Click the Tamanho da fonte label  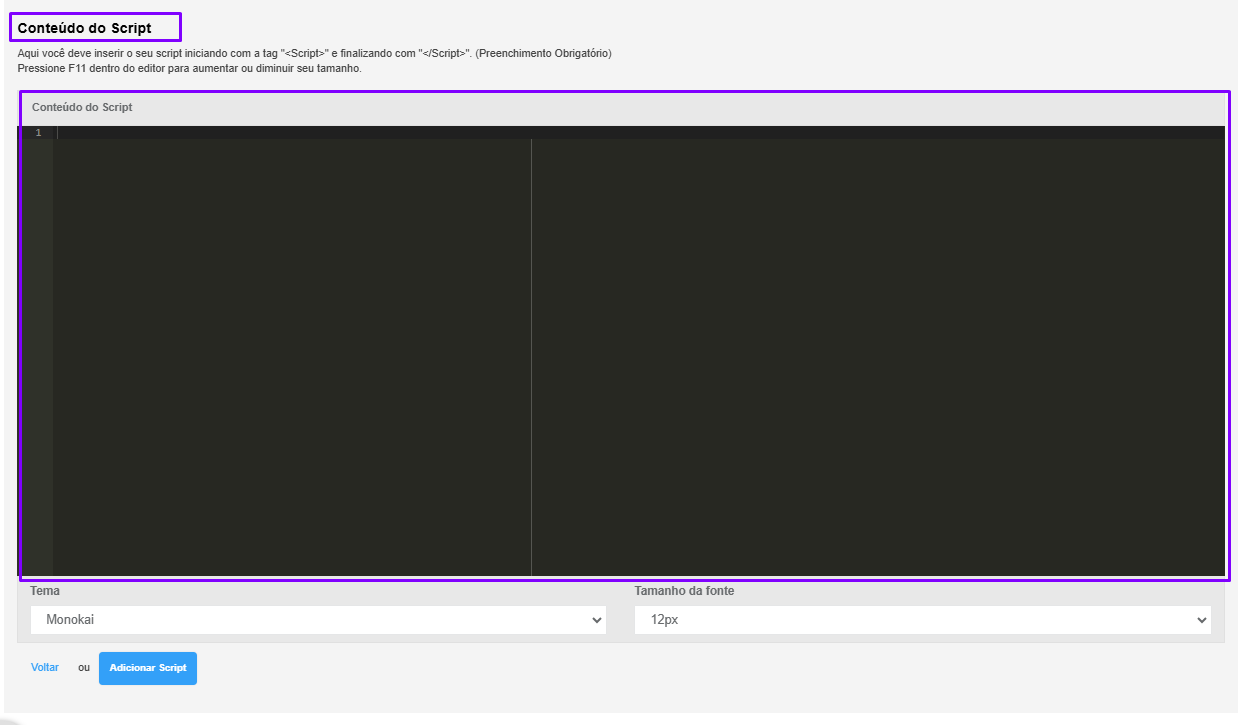point(684,591)
